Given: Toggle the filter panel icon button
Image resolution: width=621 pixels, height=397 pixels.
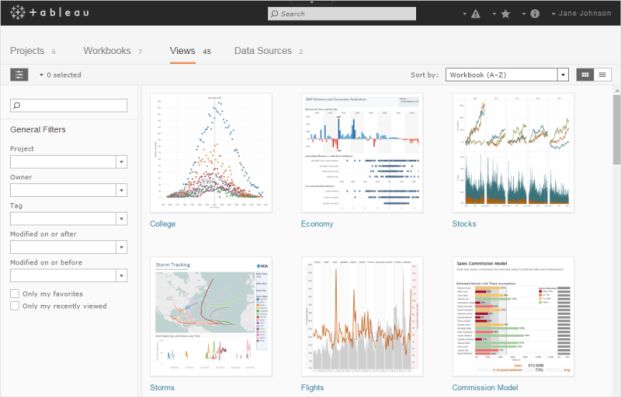Looking at the screenshot, I should click(x=19, y=74).
